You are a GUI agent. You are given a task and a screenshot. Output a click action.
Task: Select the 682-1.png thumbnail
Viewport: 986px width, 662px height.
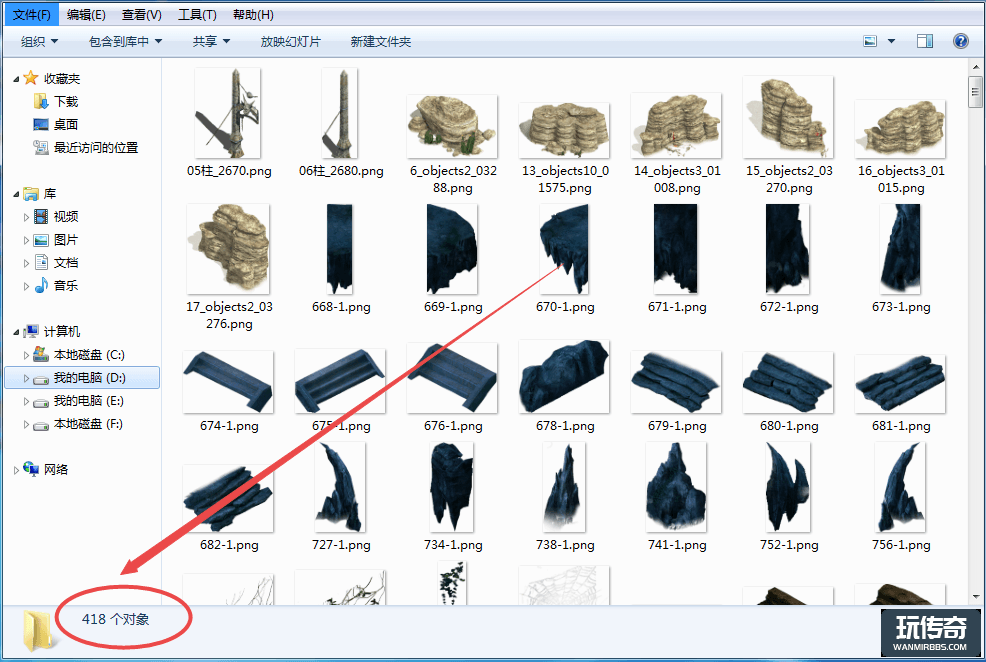coord(229,499)
